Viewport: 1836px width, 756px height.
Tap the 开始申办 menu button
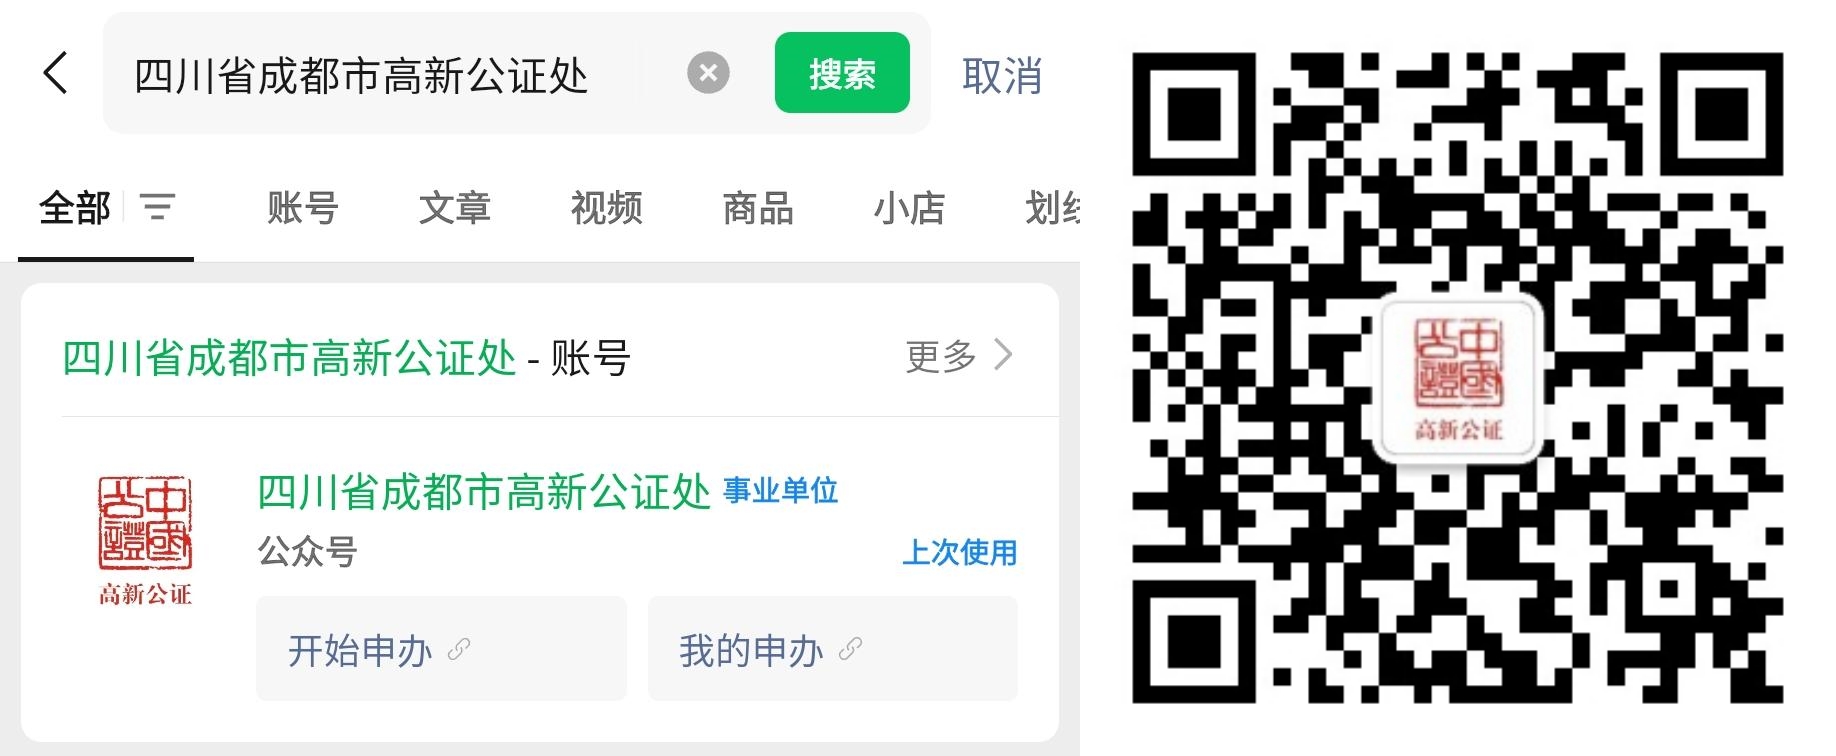pos(441,649)
